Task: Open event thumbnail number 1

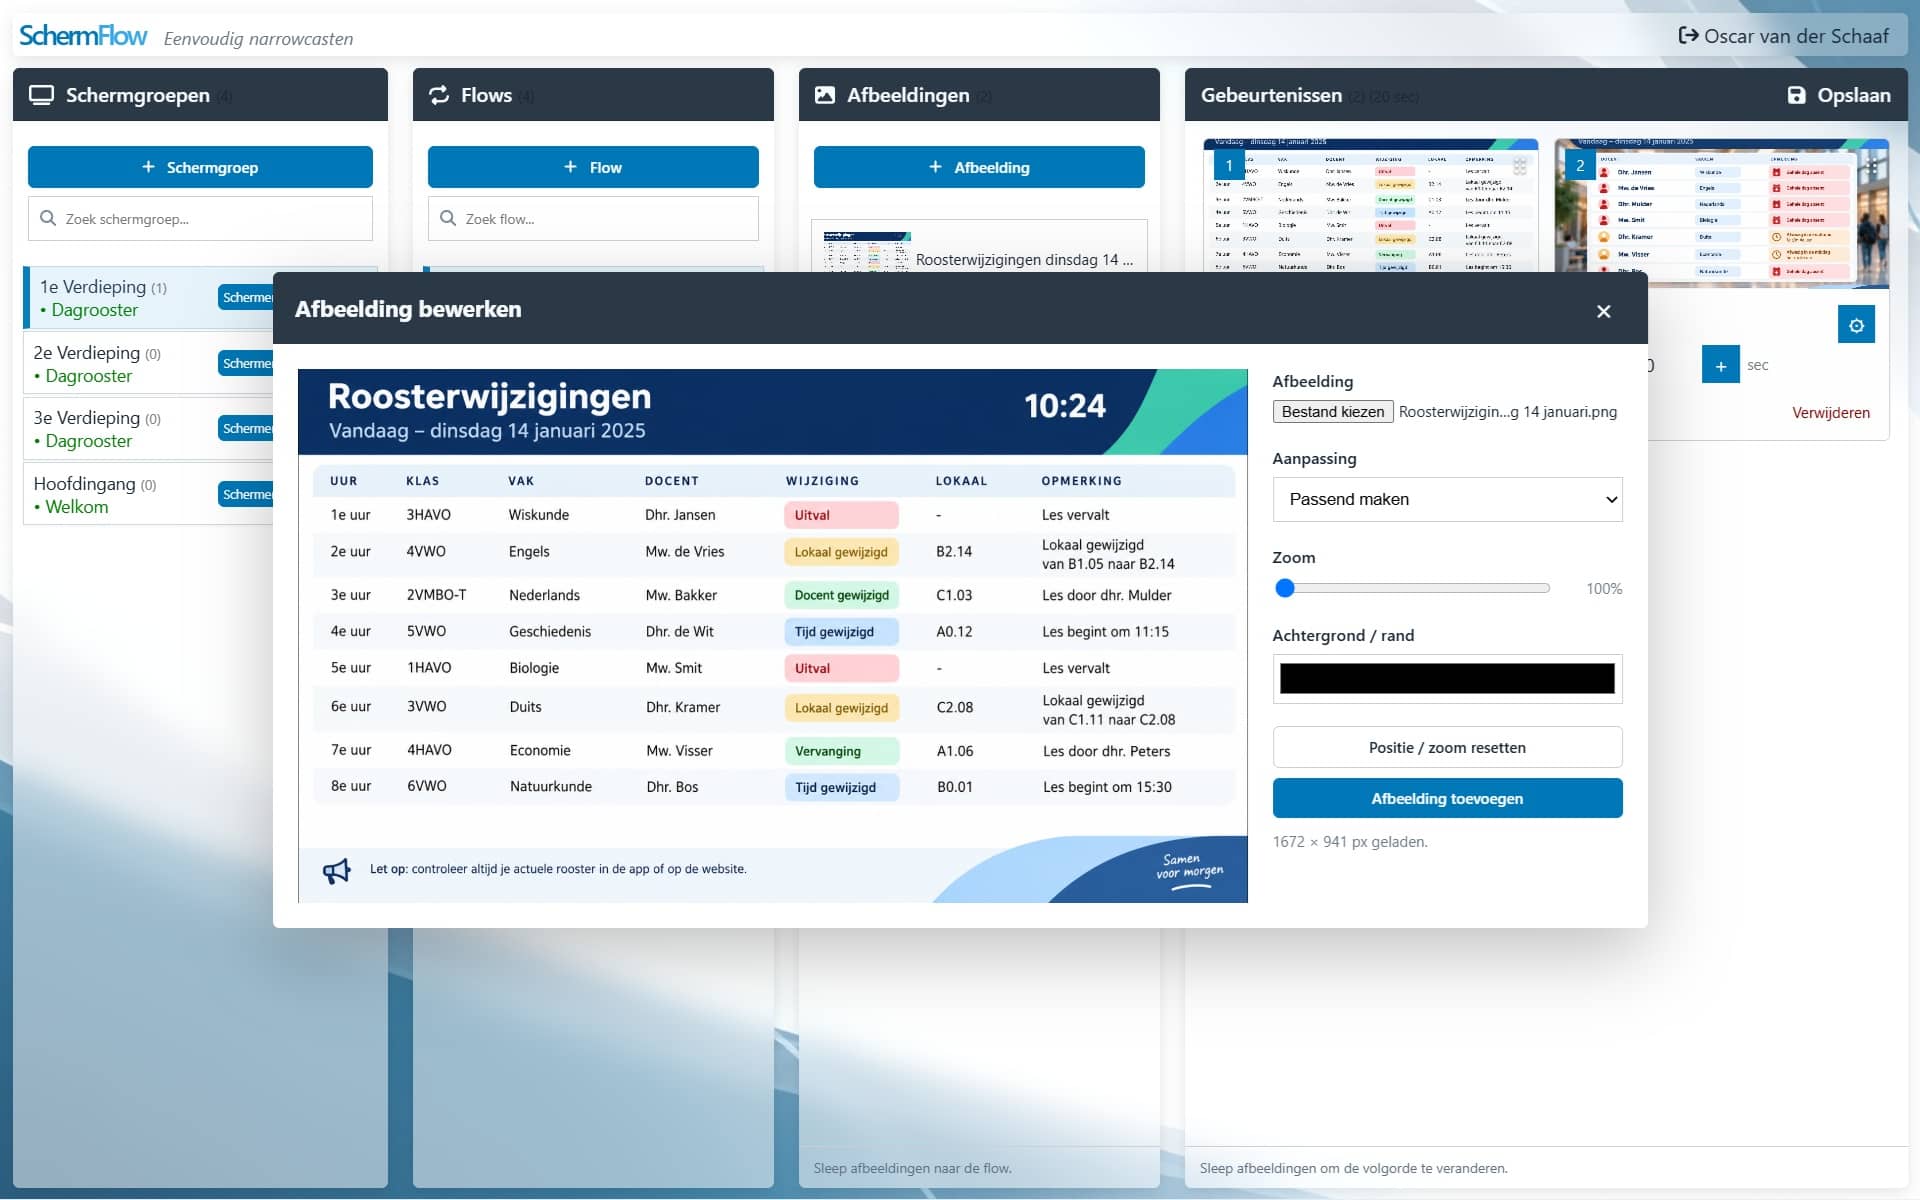Action: click(x=1370, y=205)
